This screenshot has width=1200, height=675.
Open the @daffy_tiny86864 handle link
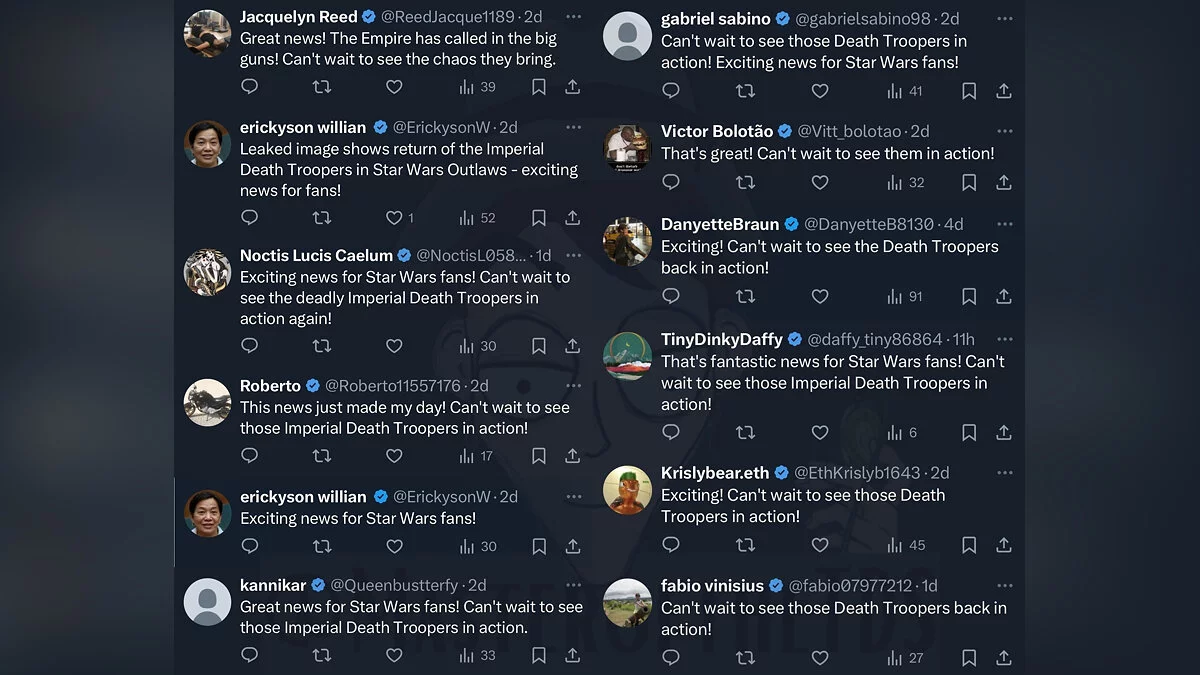(x=874, y=339)
